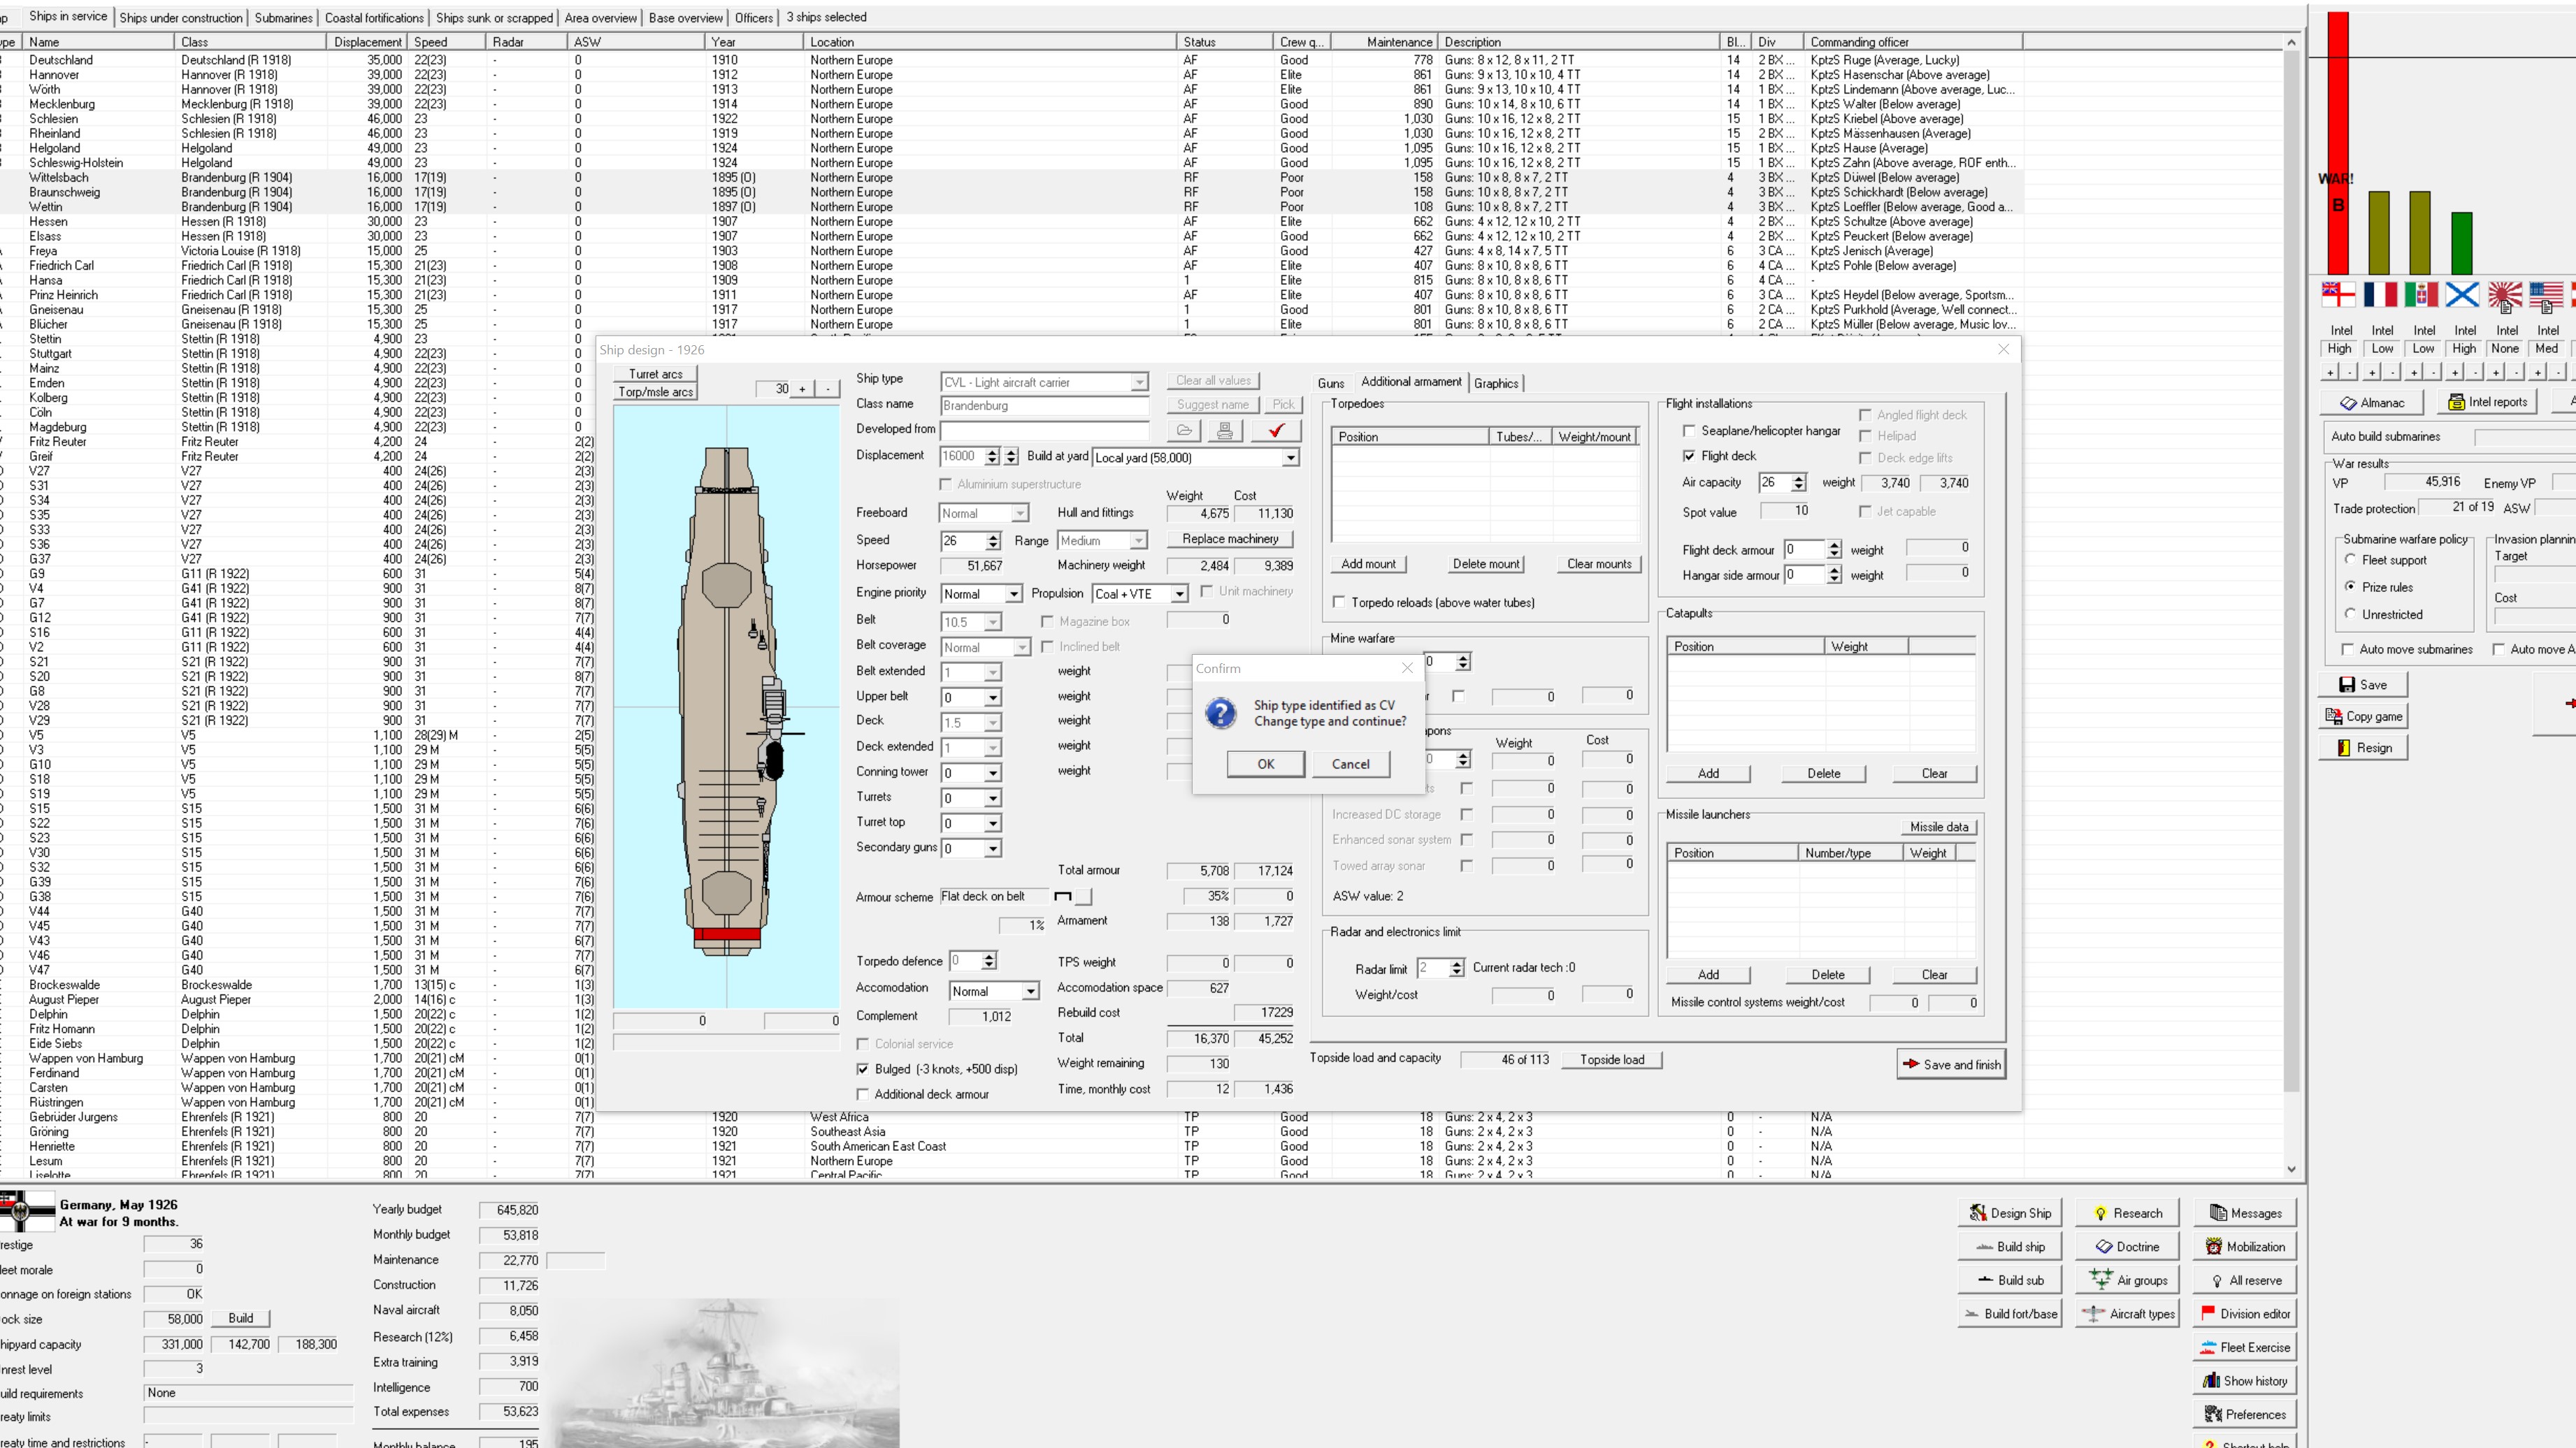Open the Design Ship screen
This screenshot has width=2576, height=1448.
click(2011, 1213)
